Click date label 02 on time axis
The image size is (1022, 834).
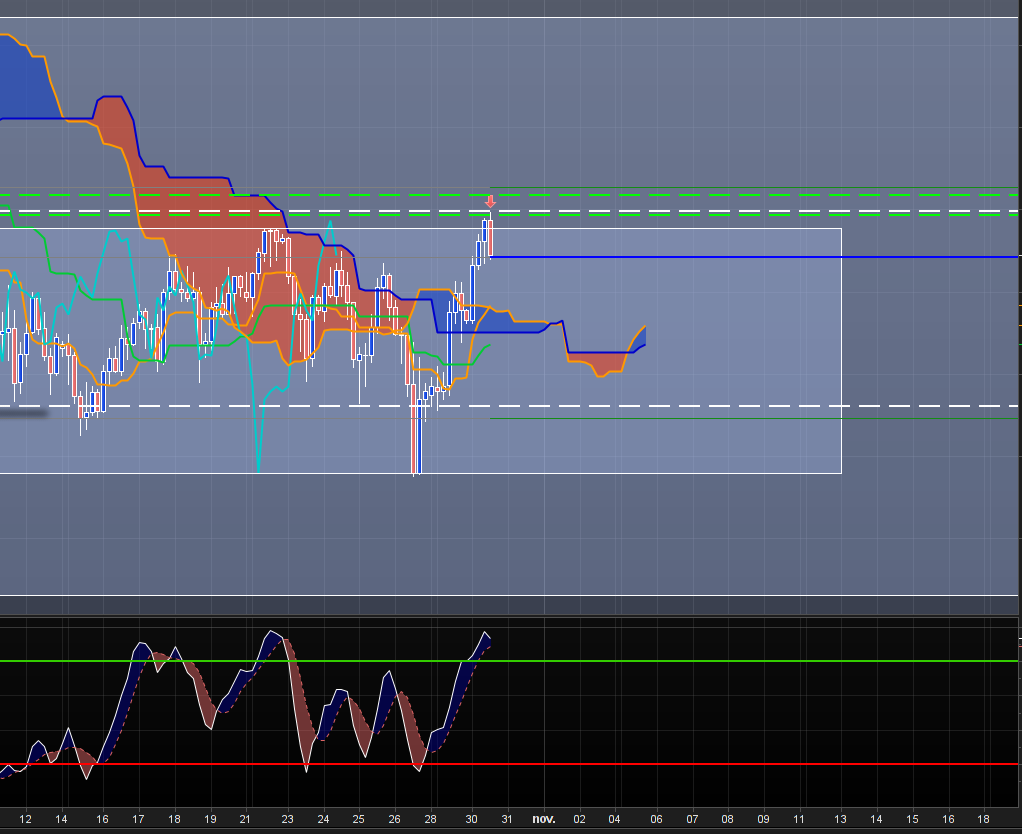click(579, 819)
